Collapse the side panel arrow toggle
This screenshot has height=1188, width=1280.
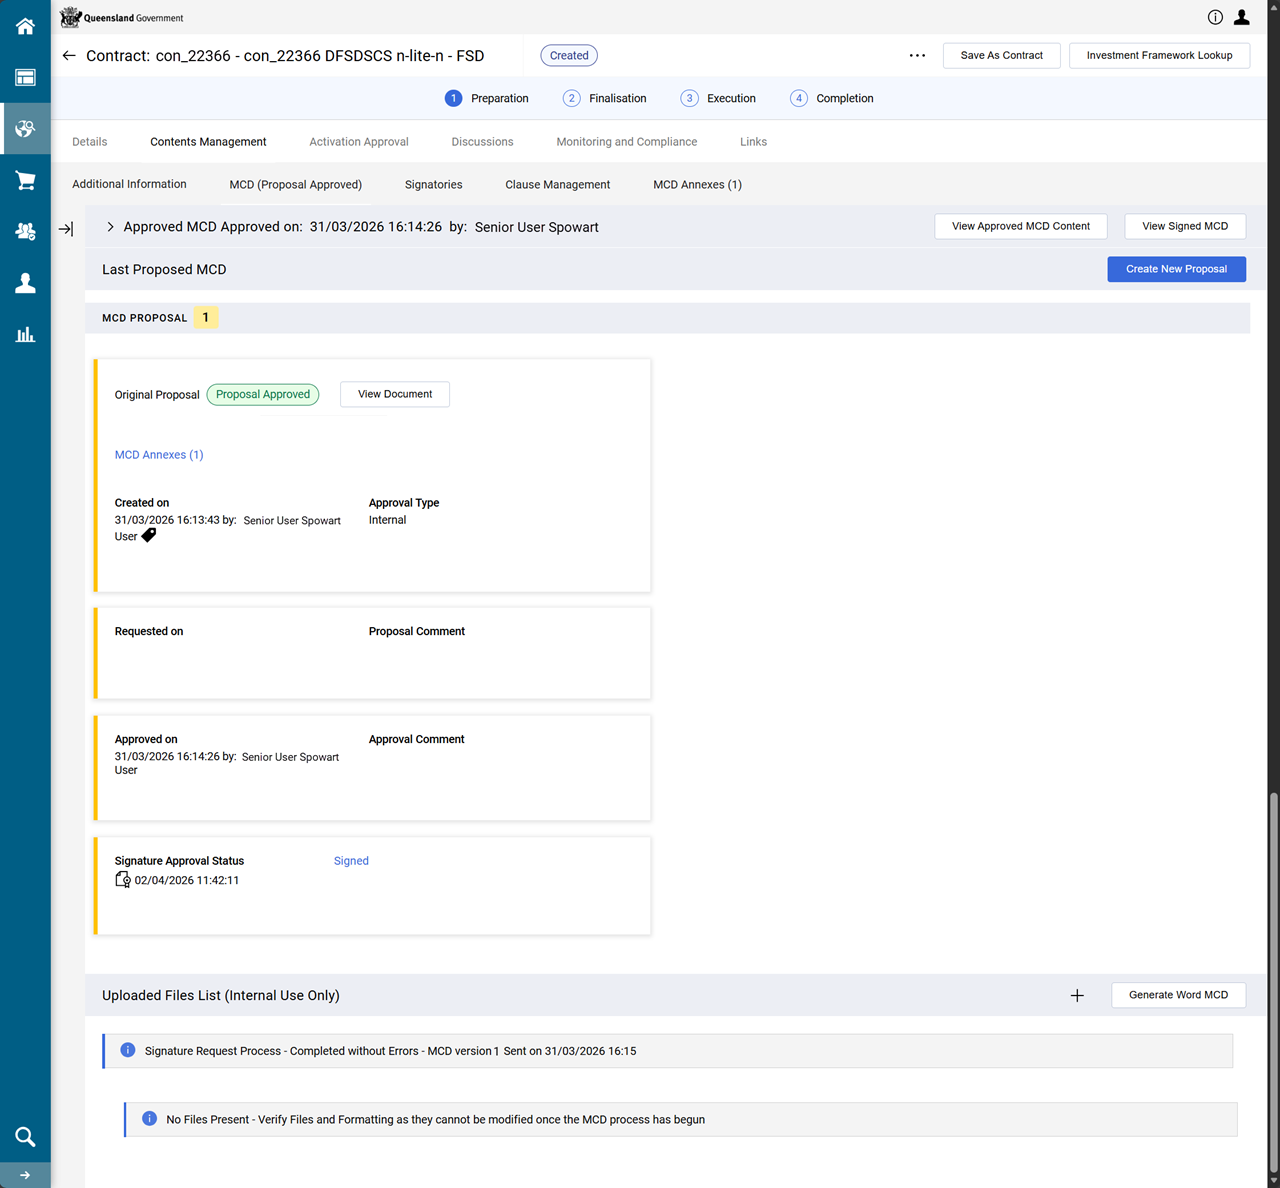pyautogui.click(x=66, y=229)
